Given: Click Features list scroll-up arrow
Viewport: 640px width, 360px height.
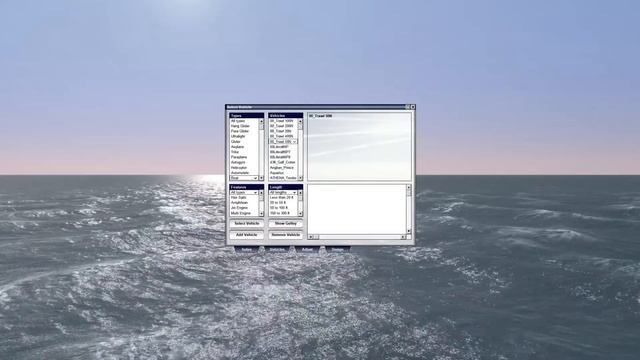Looking at the screenshot, I should click(x=261, y=192).
